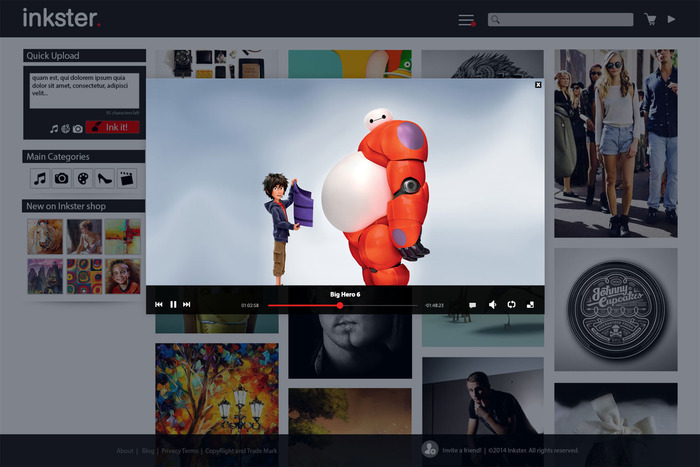Open the shopping cart
The image size is (700, 467).
tap(650, 19)
